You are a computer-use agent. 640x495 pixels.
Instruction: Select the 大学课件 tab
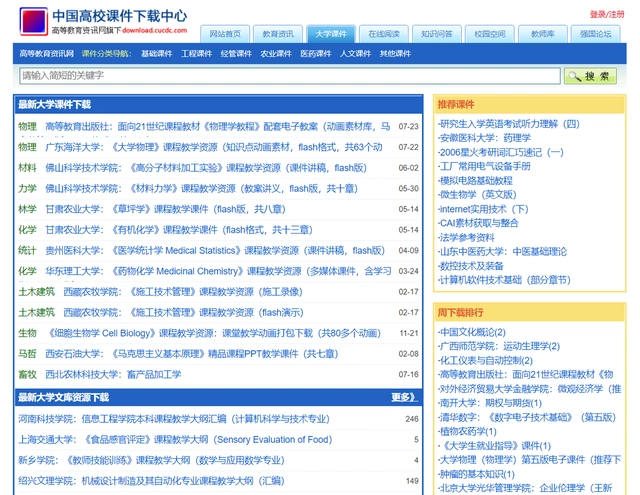[331, 34]
